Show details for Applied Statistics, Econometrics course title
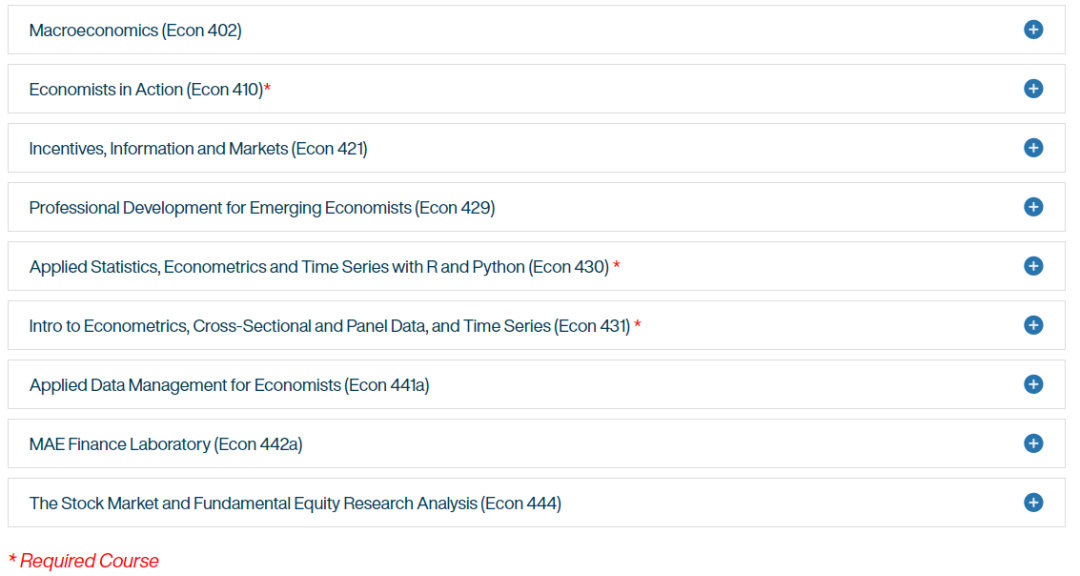This screenshot has height=576, width=1080. coord(319,267)
